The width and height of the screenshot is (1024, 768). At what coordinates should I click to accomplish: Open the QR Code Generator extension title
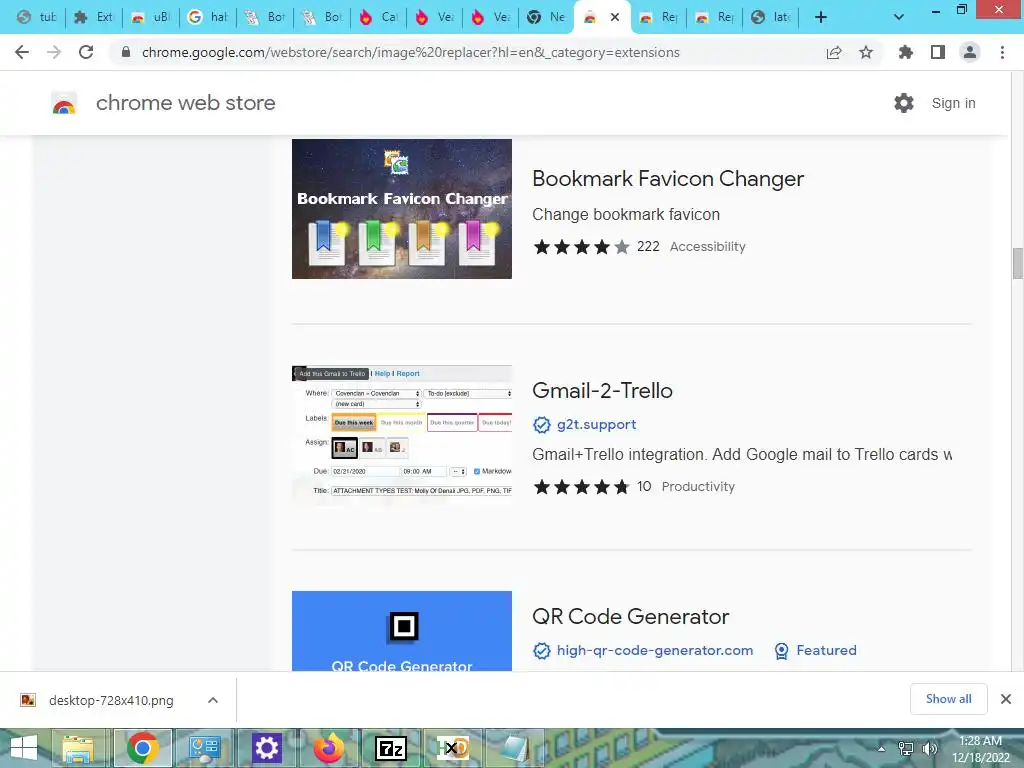click(x=630, y=616)
